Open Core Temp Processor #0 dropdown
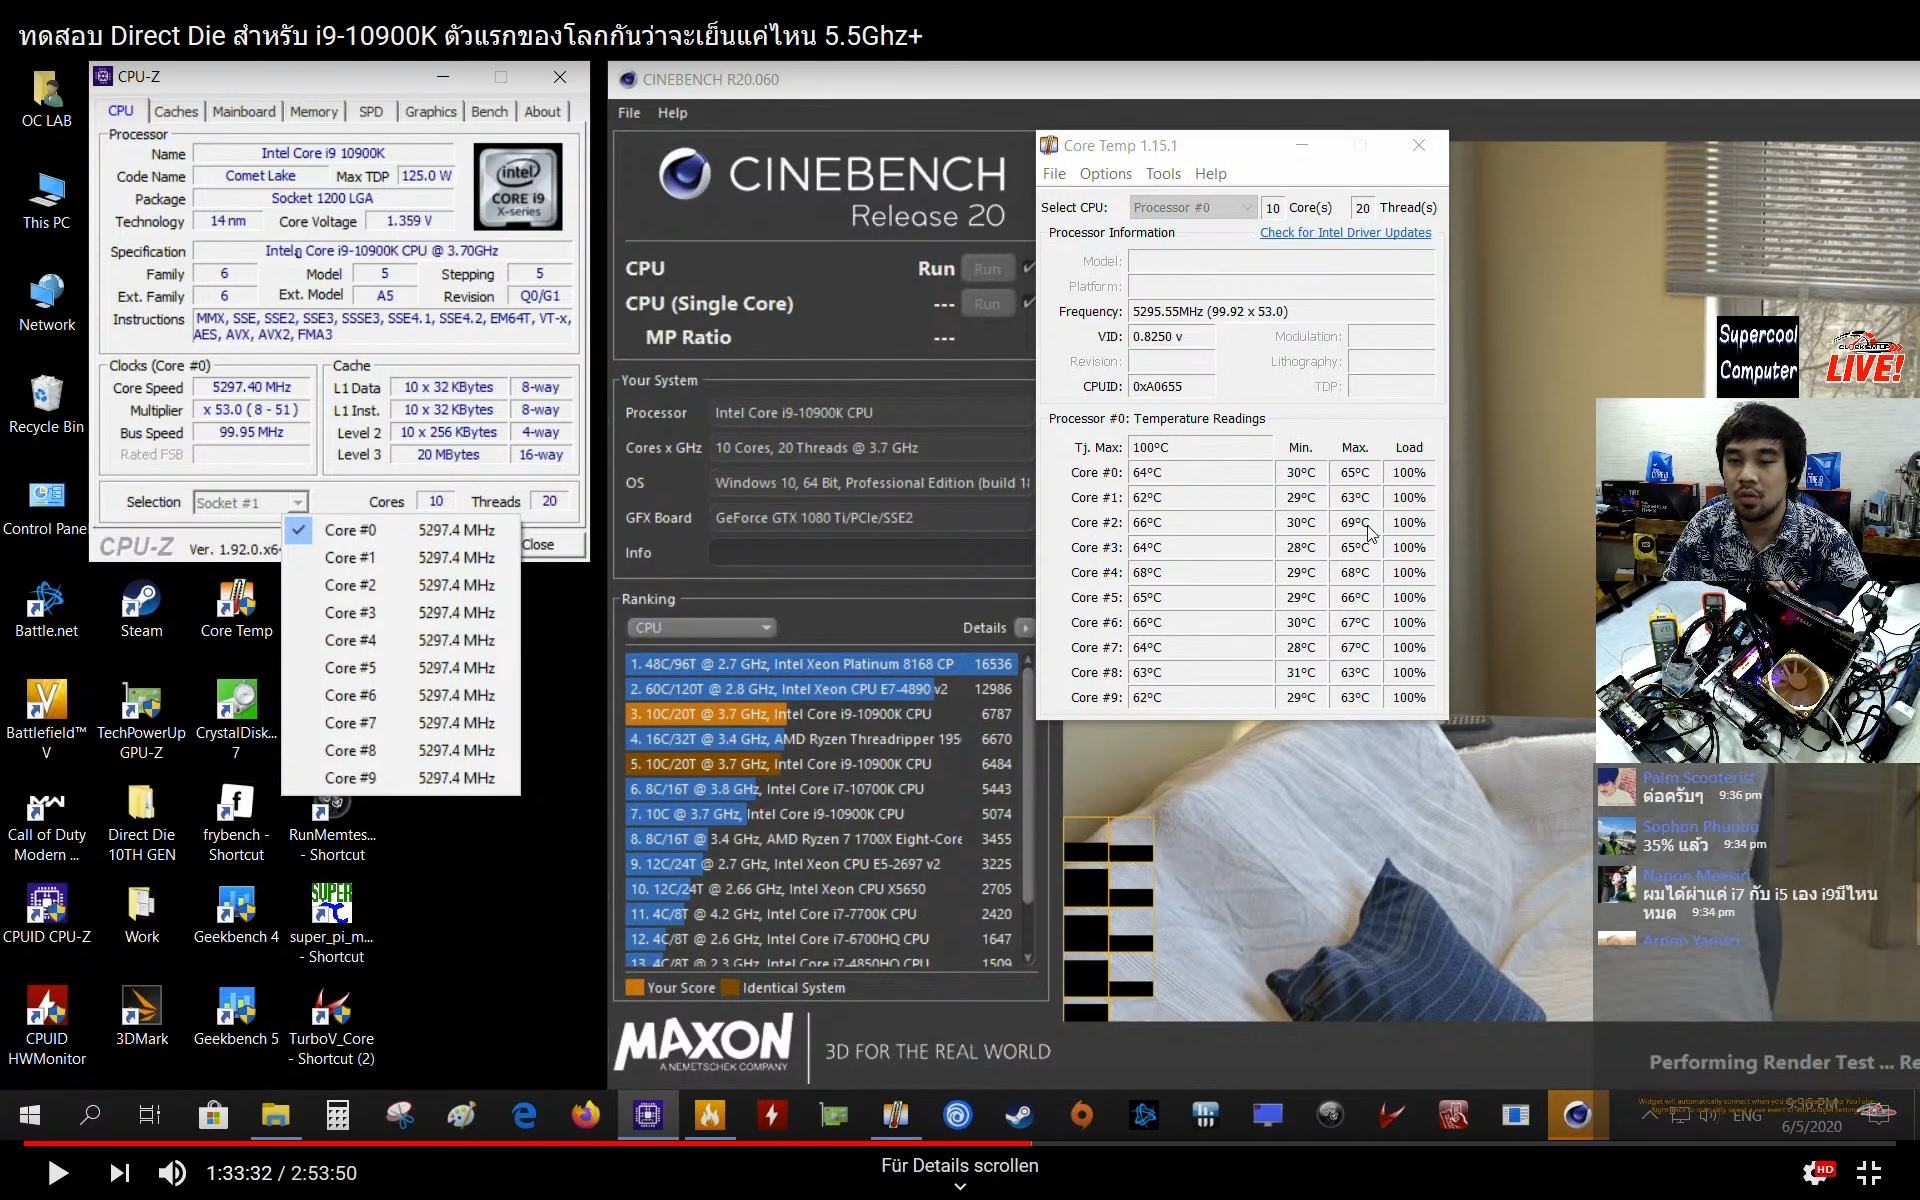The width and height of the screenshot is (1920, 1200). 1192,207
